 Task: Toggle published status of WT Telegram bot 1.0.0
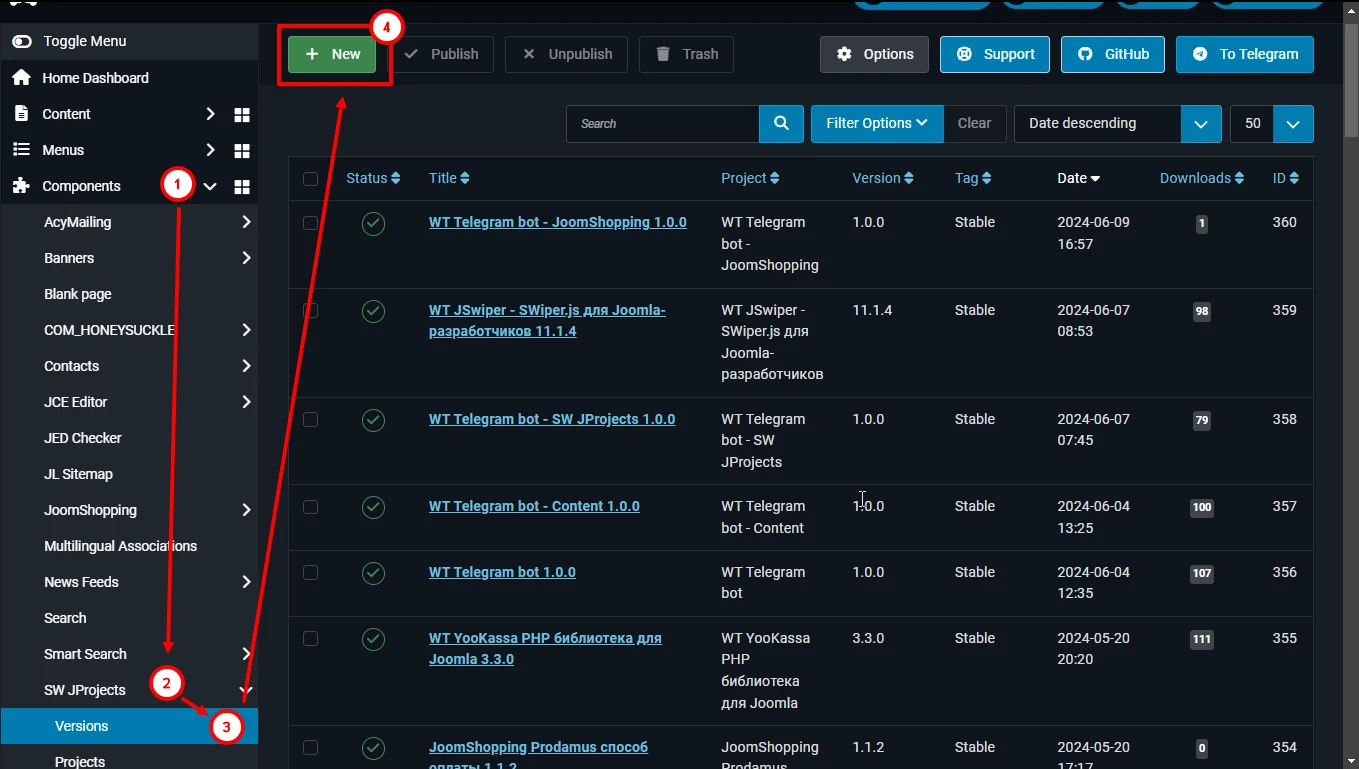(373, 573)
